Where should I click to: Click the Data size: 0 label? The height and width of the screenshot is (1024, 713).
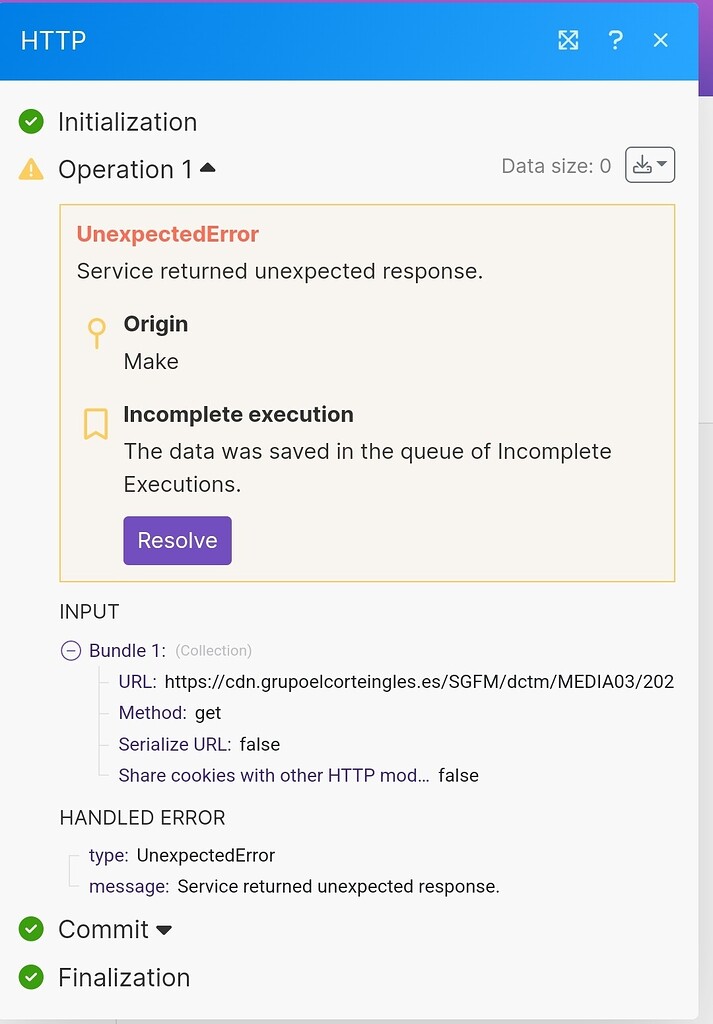[x=557, y=166]
